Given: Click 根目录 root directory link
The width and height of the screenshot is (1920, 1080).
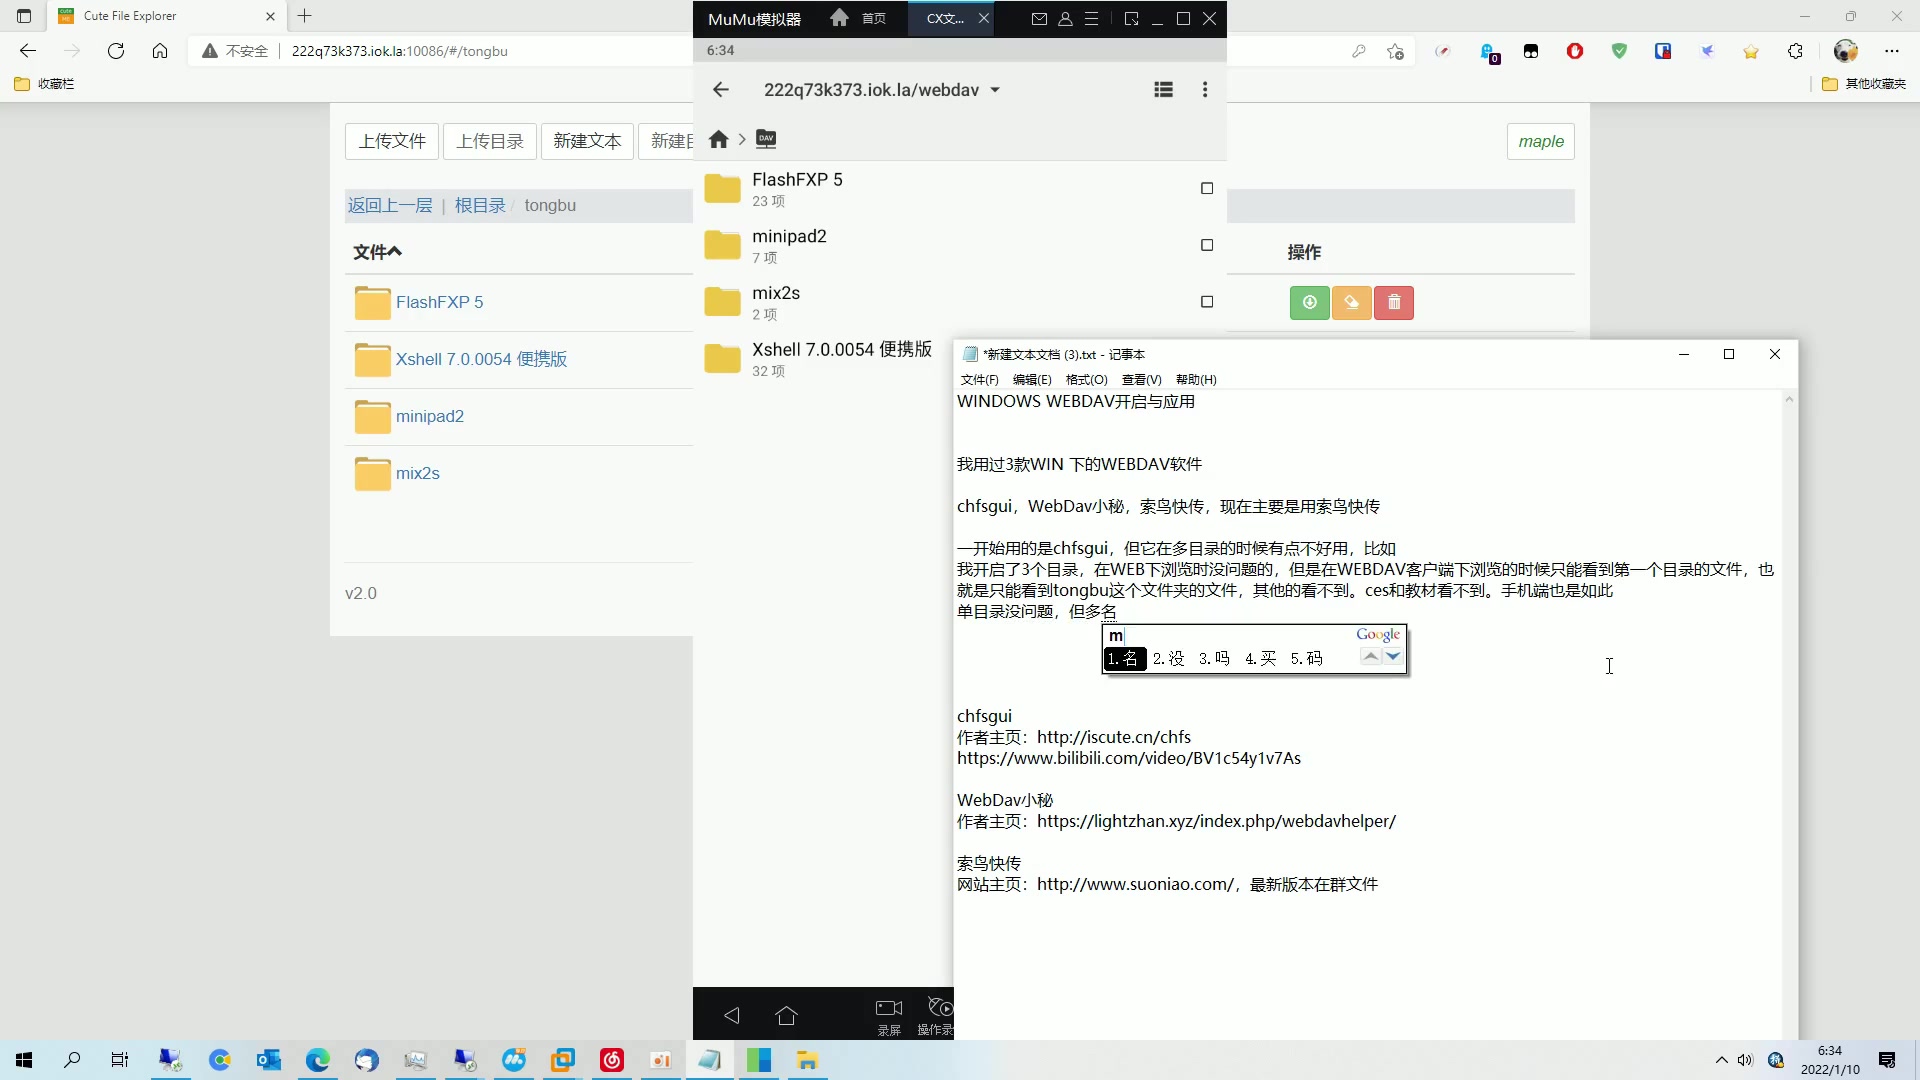Looking at the screenshot, I should coord(480,205).
